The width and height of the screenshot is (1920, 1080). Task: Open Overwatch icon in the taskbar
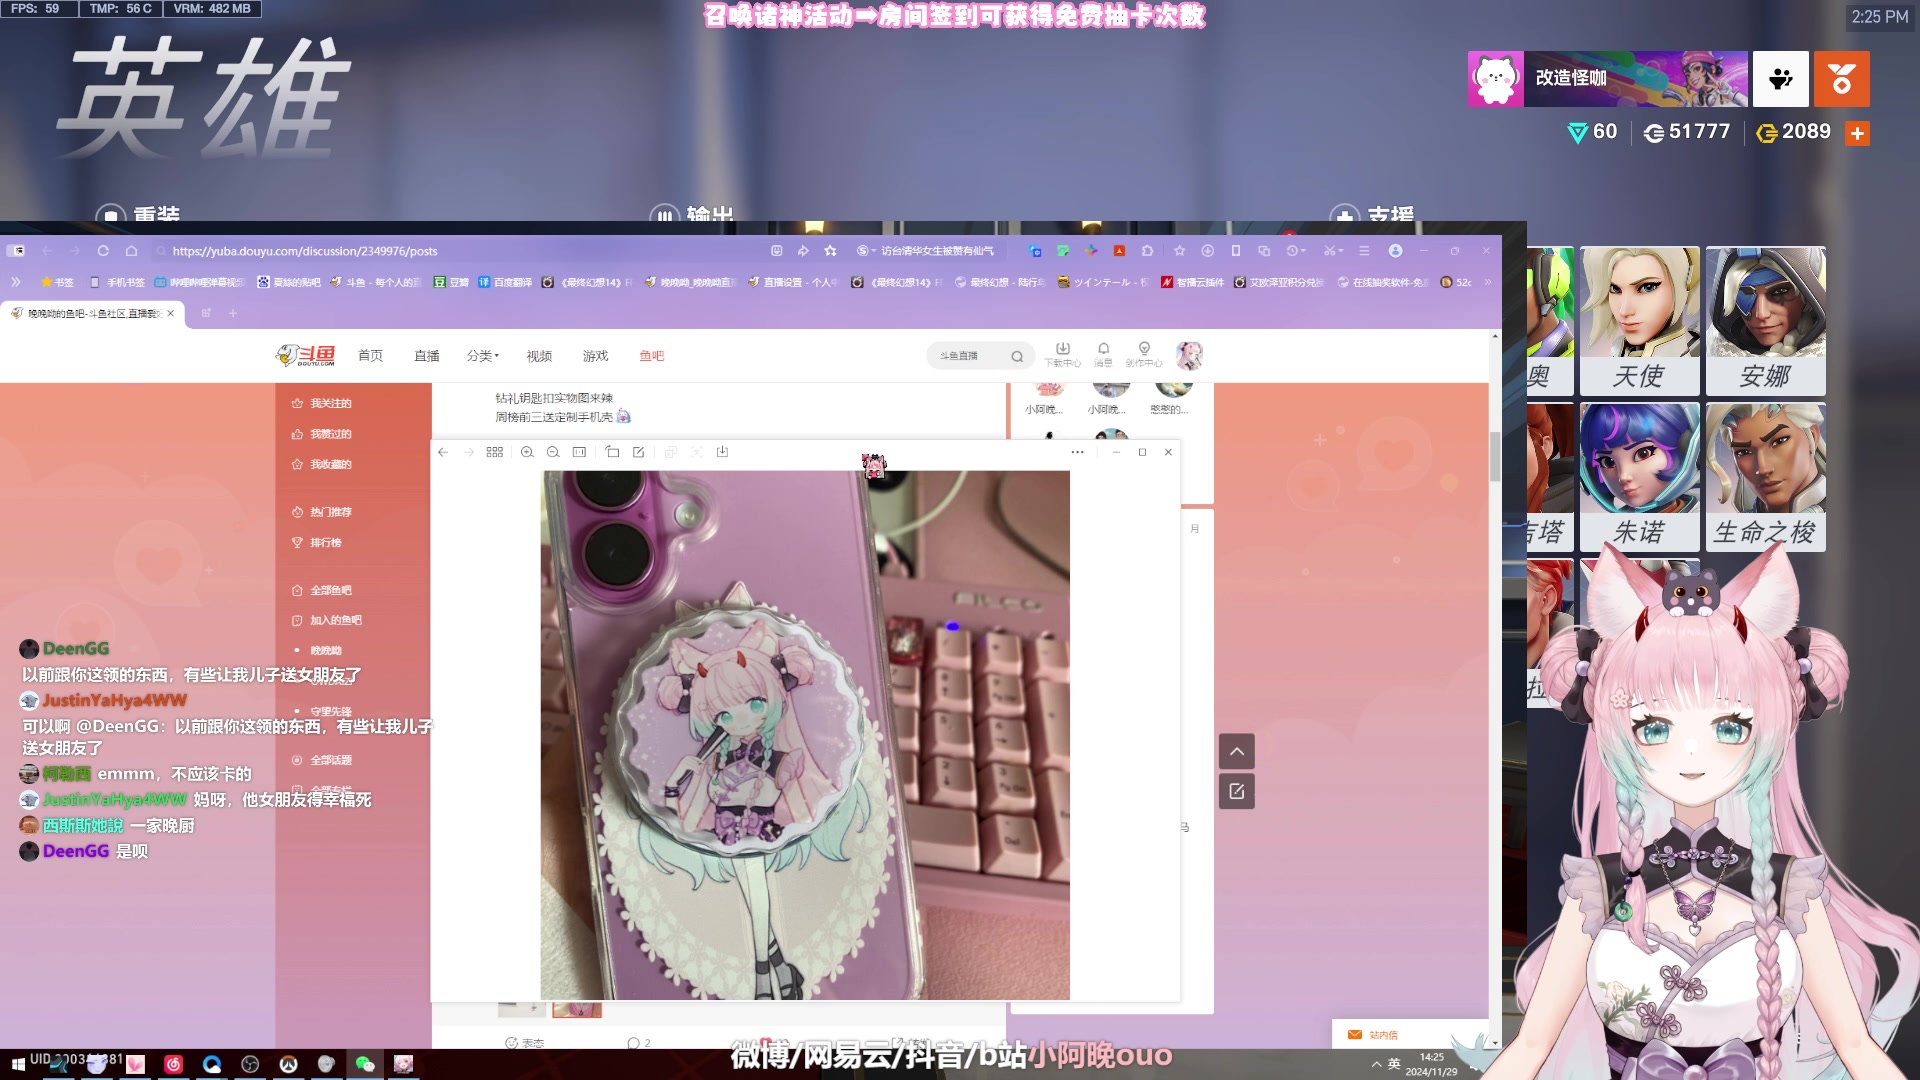click(289, 1064)
